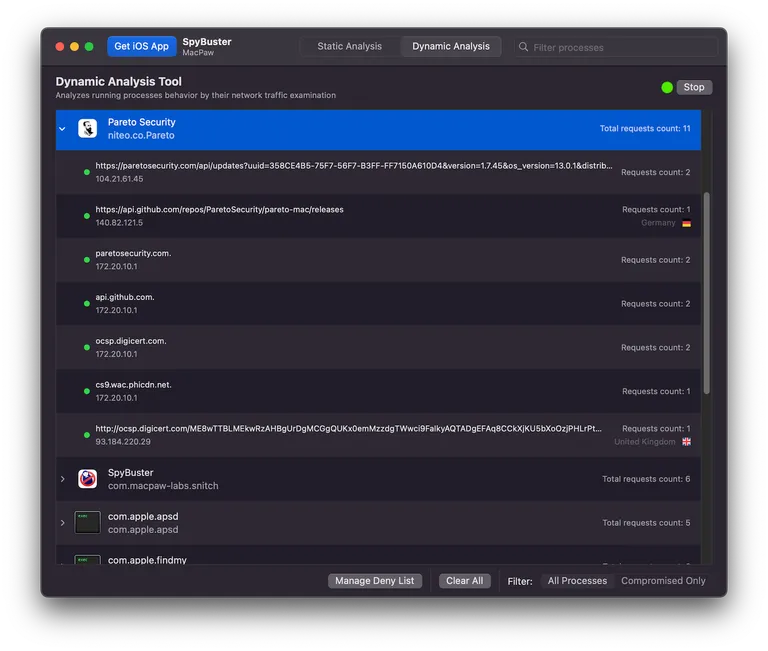Click IP address 93.184.220.29
Screen dimensions: 768x651
point(123,441)
